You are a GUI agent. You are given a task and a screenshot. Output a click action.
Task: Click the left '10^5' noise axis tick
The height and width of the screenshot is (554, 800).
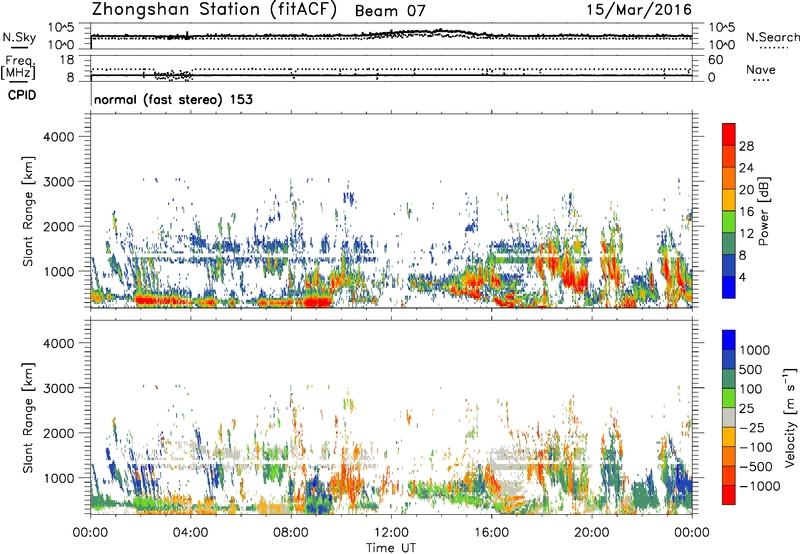point(61,28)
